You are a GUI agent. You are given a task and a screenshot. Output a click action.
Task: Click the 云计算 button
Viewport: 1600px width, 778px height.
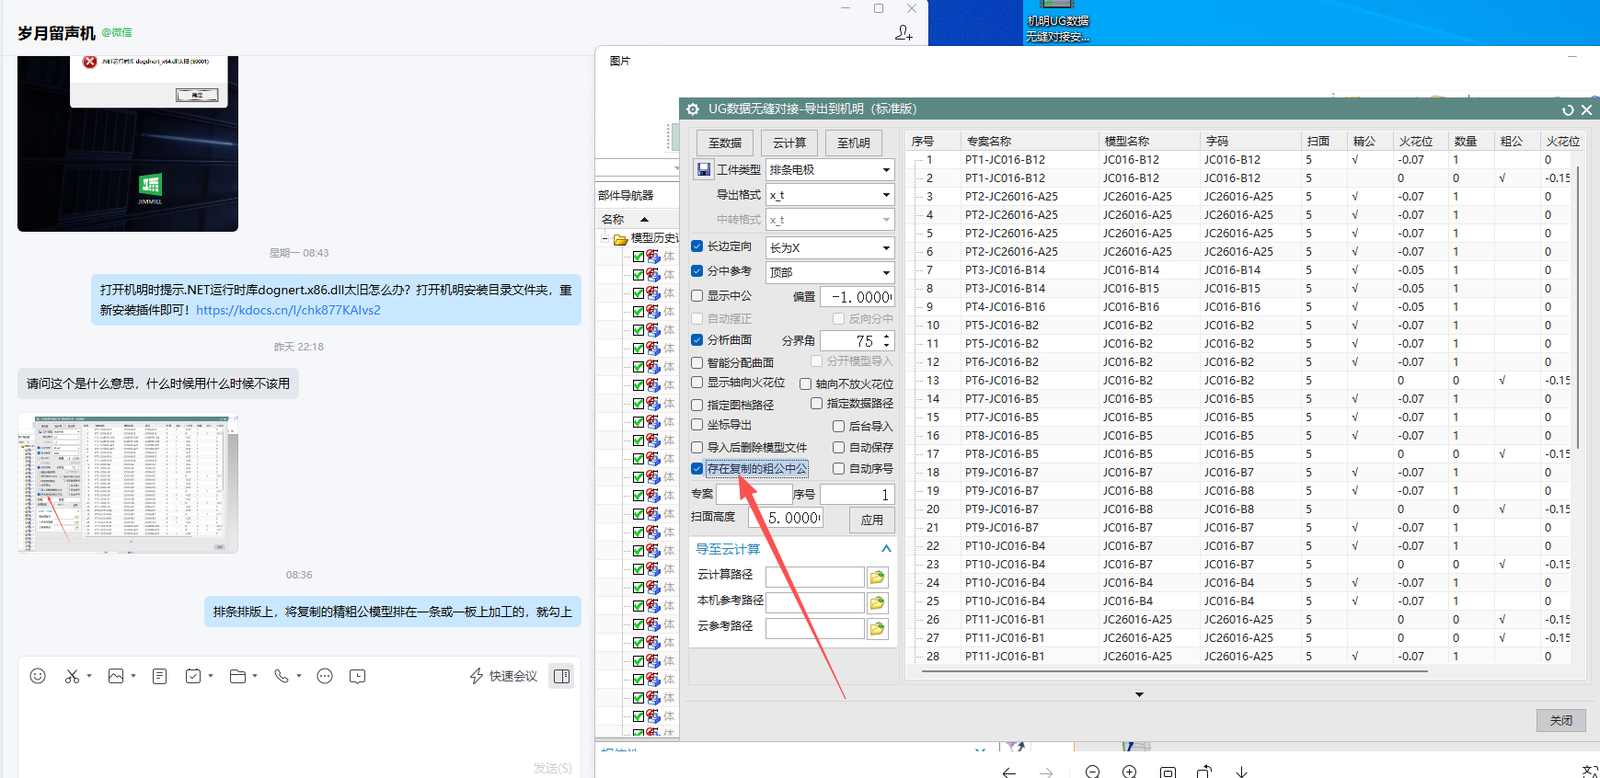tap(789, 143)
